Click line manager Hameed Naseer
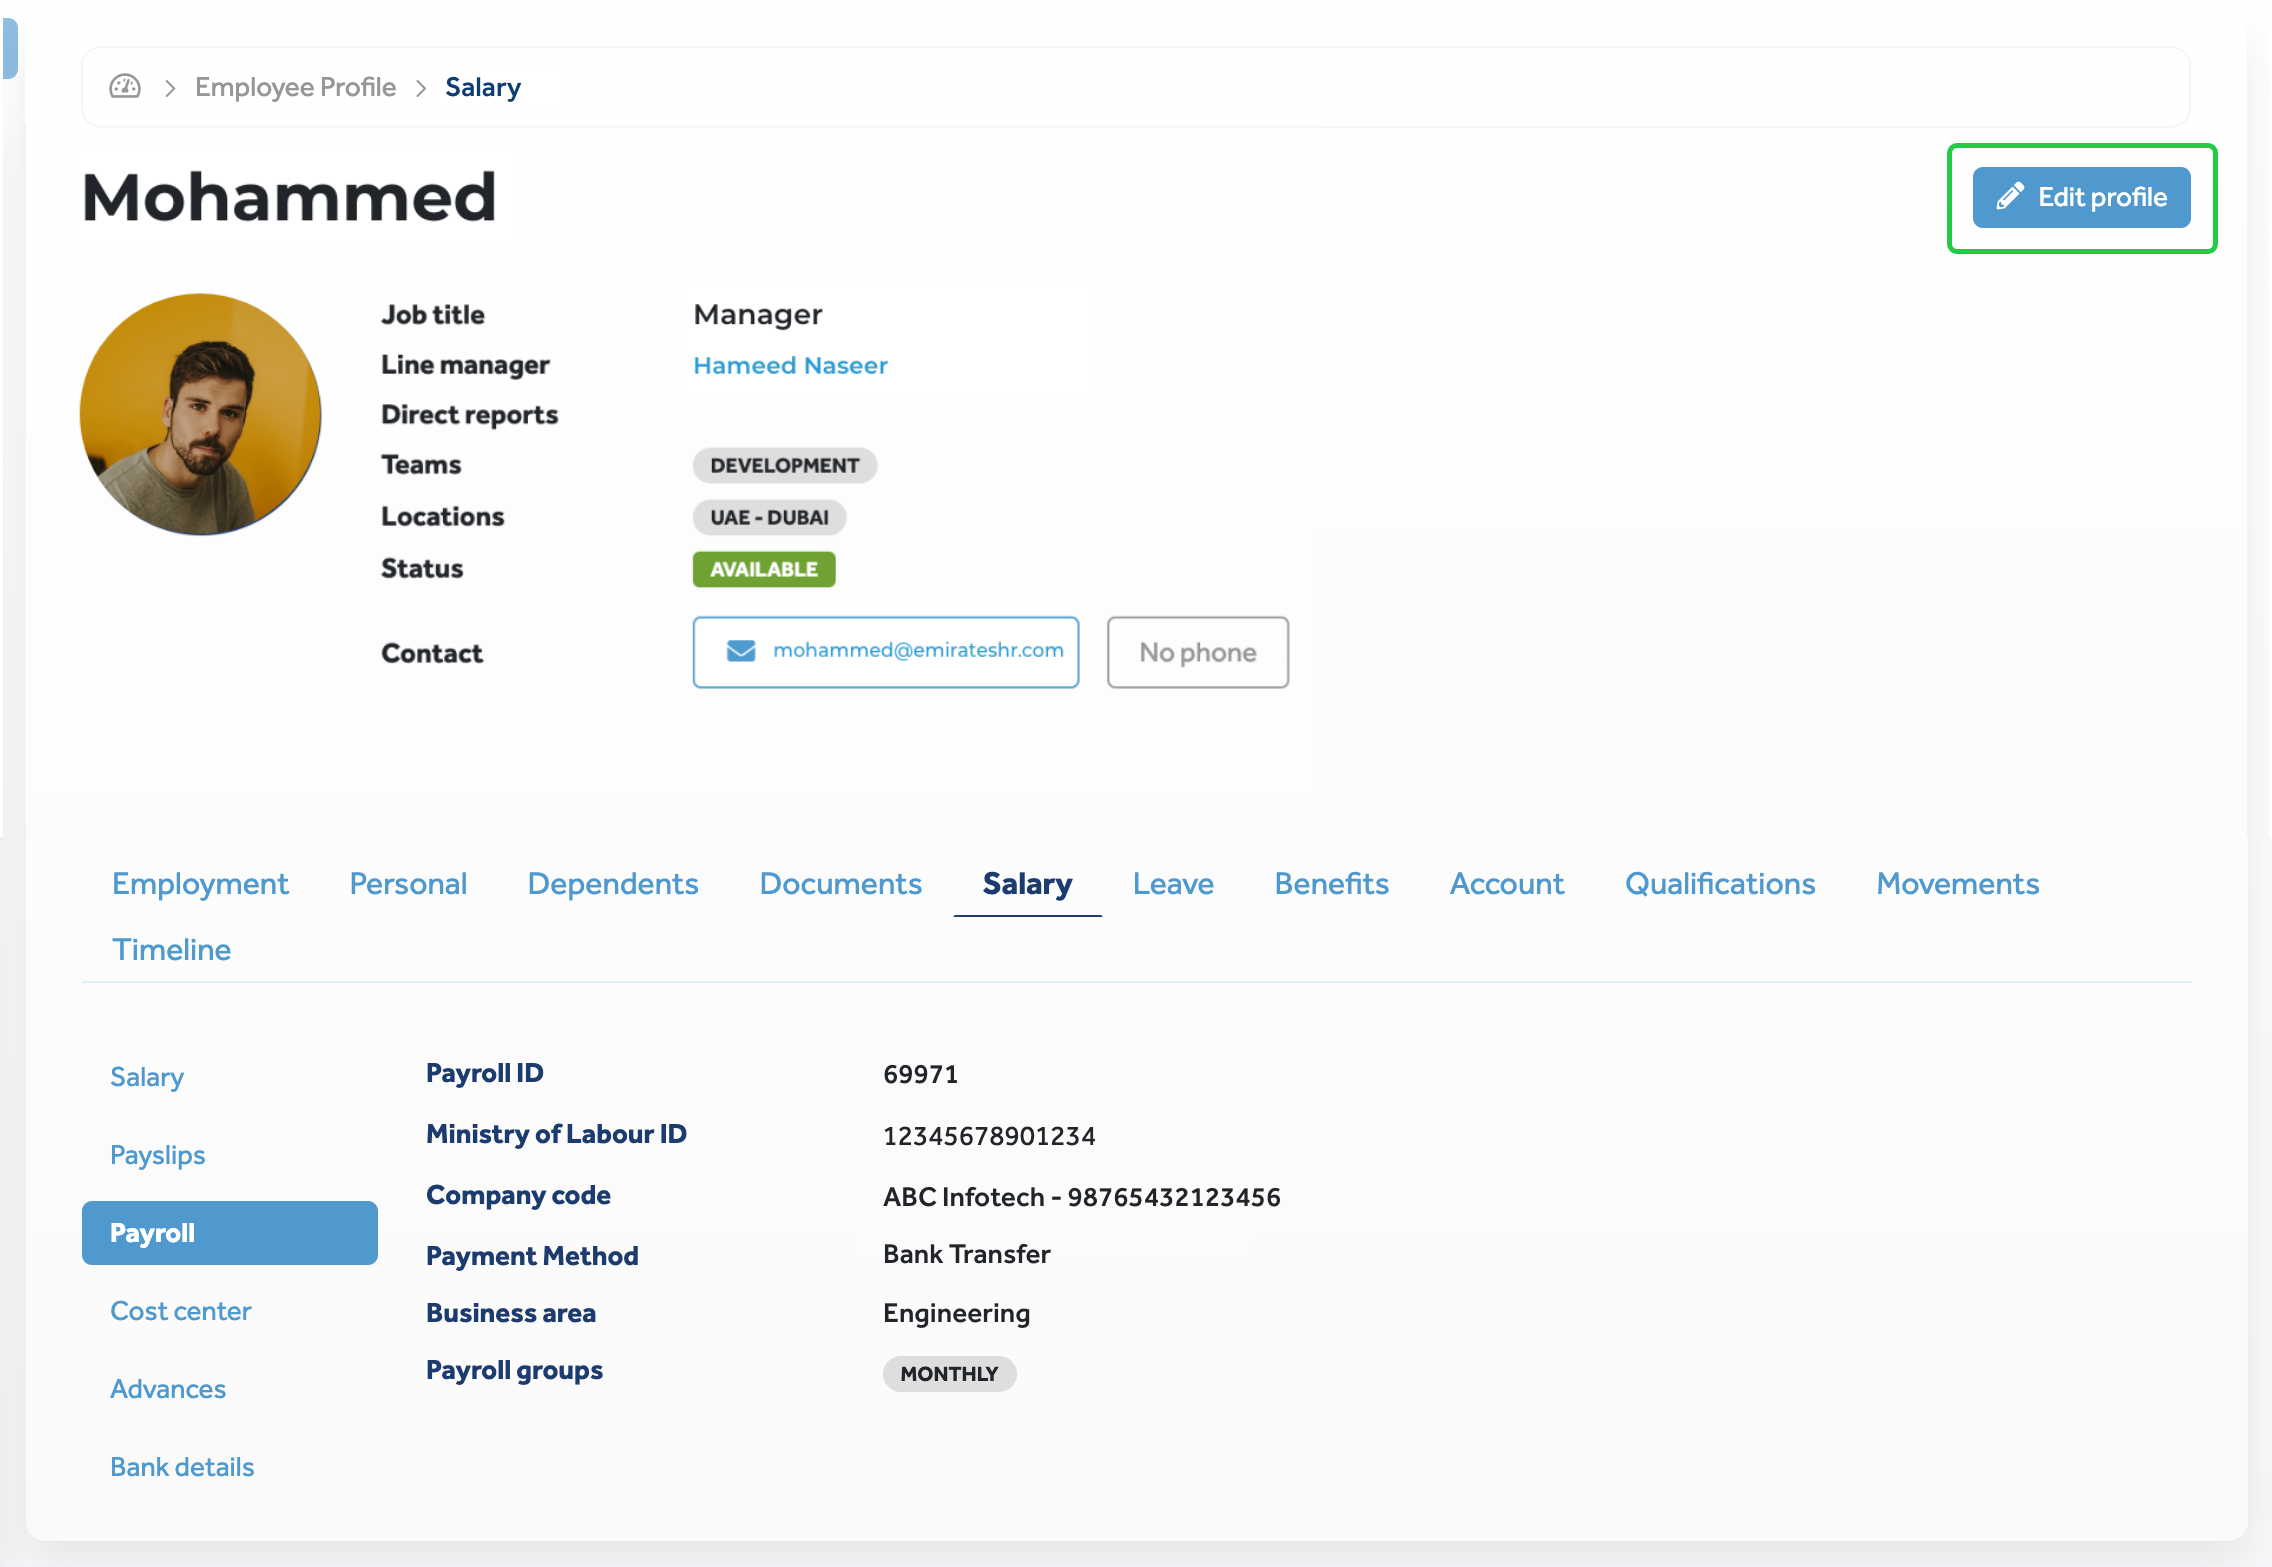 [x=789, y=365]
